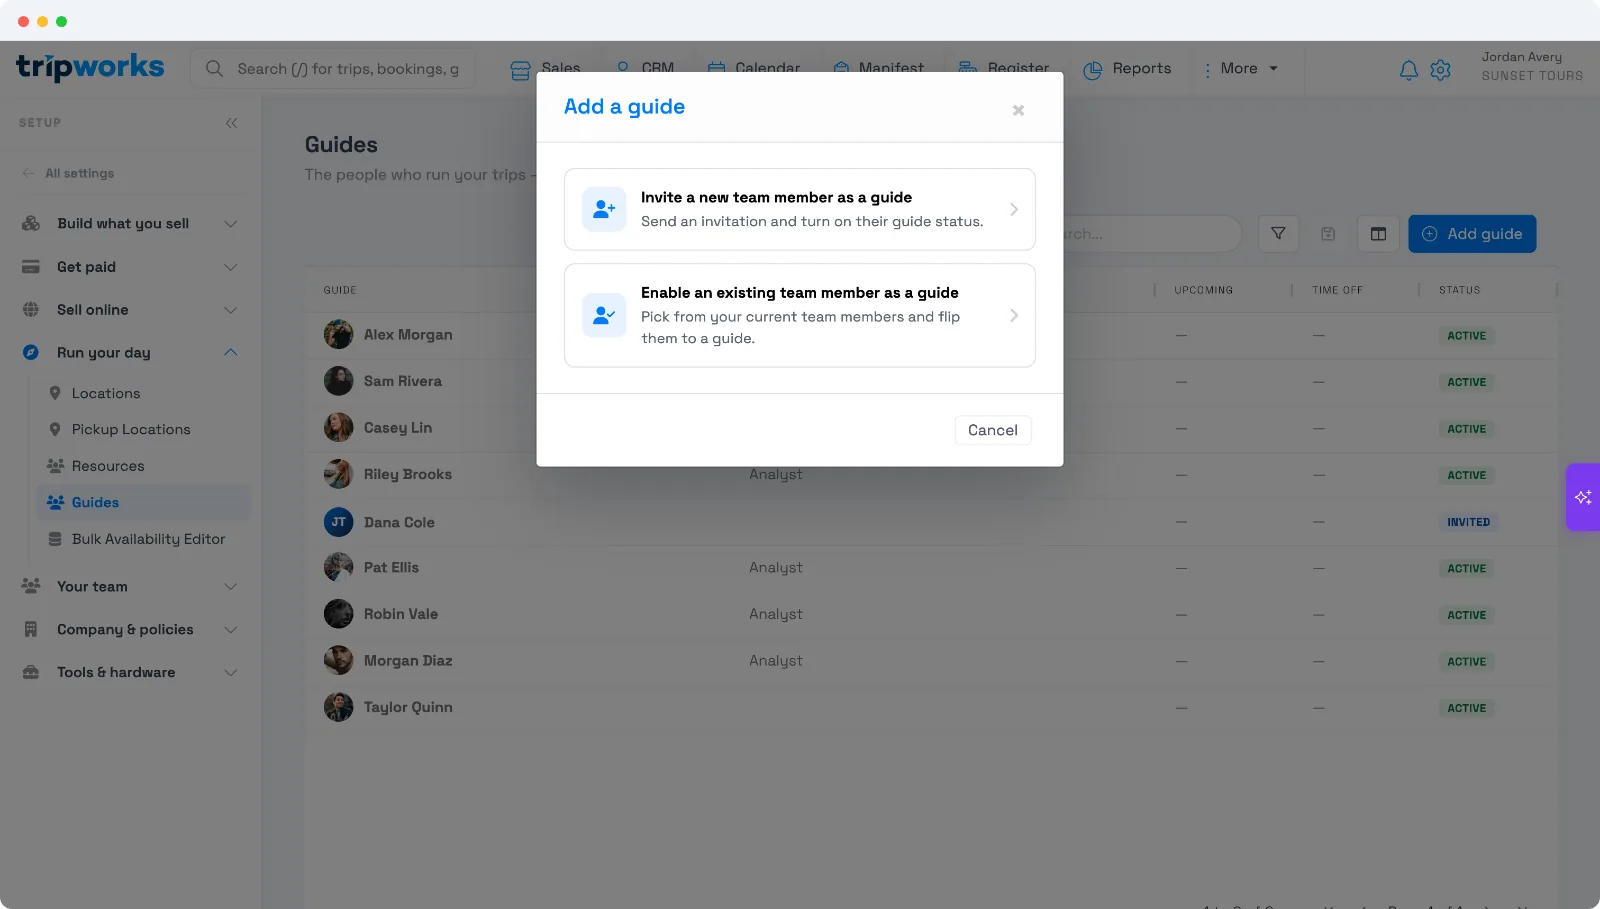Sort by the GUIDE column header
The height and width of the screenshot is (909, 1600).
pos(340,290)
